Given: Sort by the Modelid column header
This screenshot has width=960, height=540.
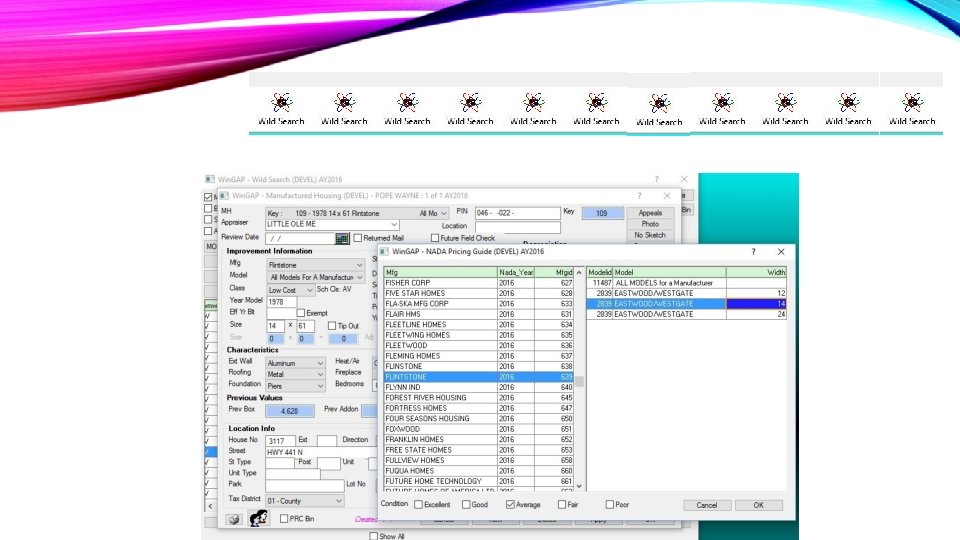Looking at the screenshot, I should [599, 272].
